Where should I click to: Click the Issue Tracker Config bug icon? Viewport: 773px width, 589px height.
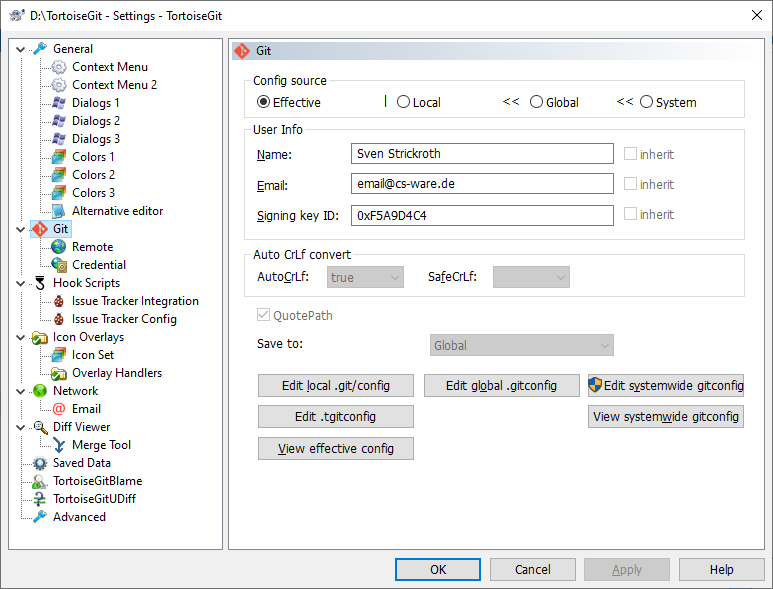[59, 319]
